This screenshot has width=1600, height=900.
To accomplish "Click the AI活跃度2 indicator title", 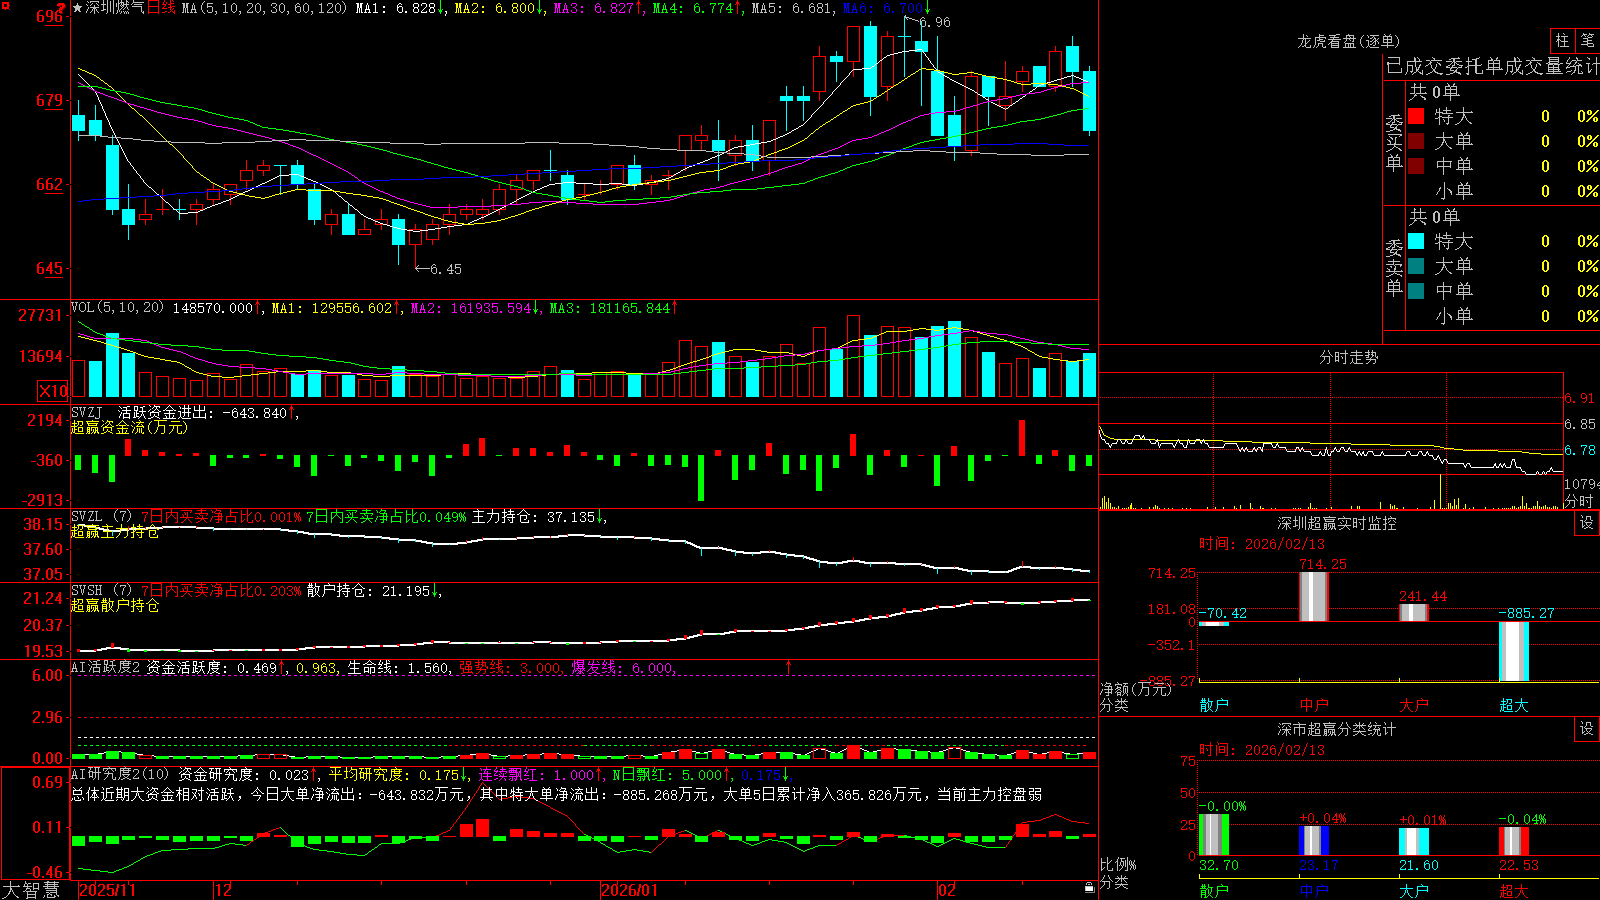I will (106, 667).
